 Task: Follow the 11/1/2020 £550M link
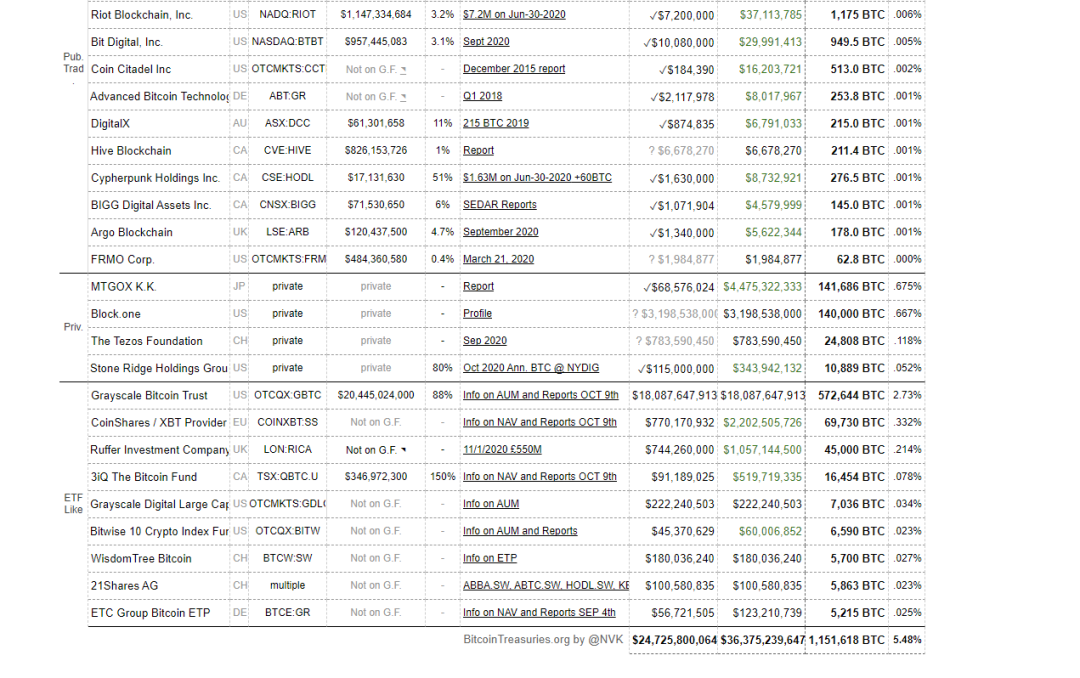(x=502, y=449)
